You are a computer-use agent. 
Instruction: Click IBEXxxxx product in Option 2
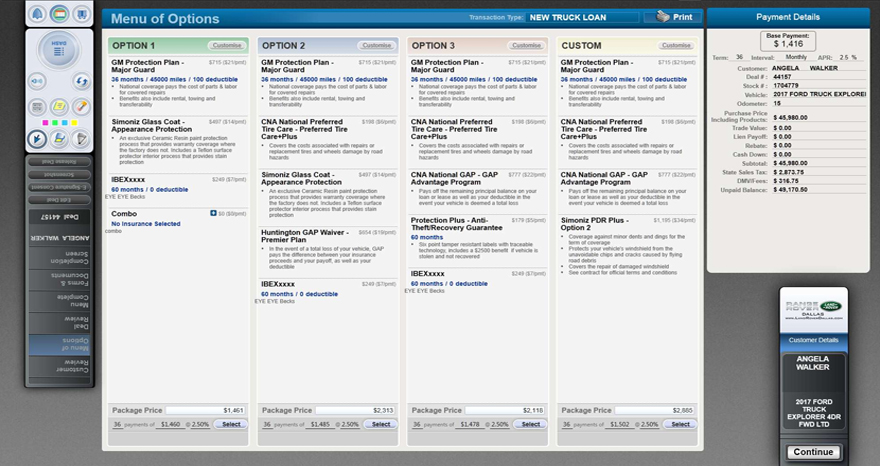(x=328, y=292)
